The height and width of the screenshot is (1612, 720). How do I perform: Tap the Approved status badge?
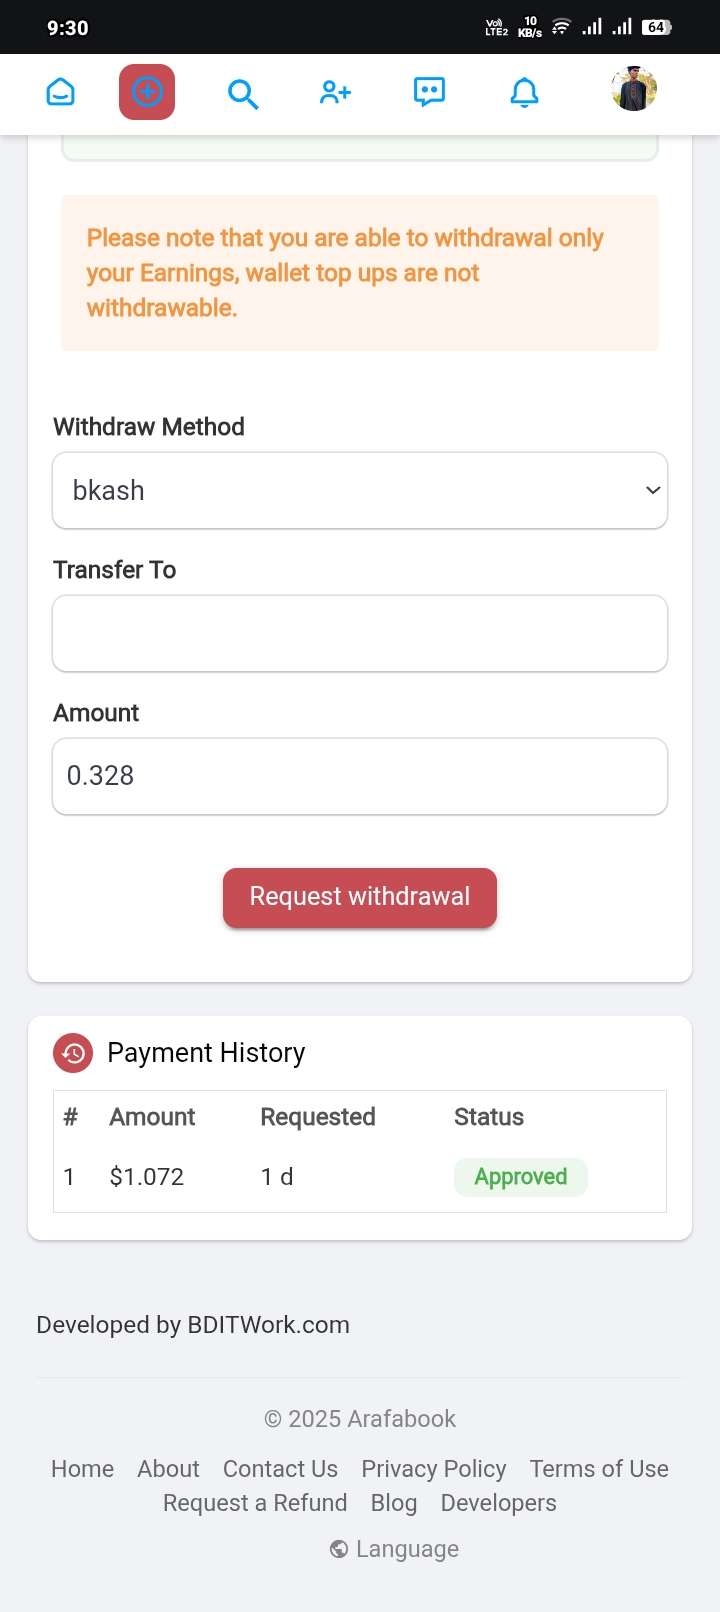521,1177
